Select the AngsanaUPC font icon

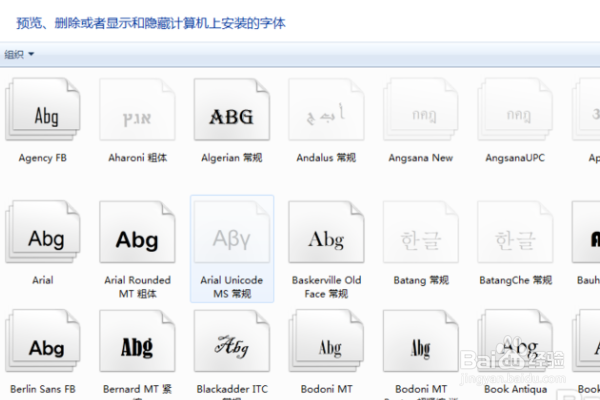point(515,110)
